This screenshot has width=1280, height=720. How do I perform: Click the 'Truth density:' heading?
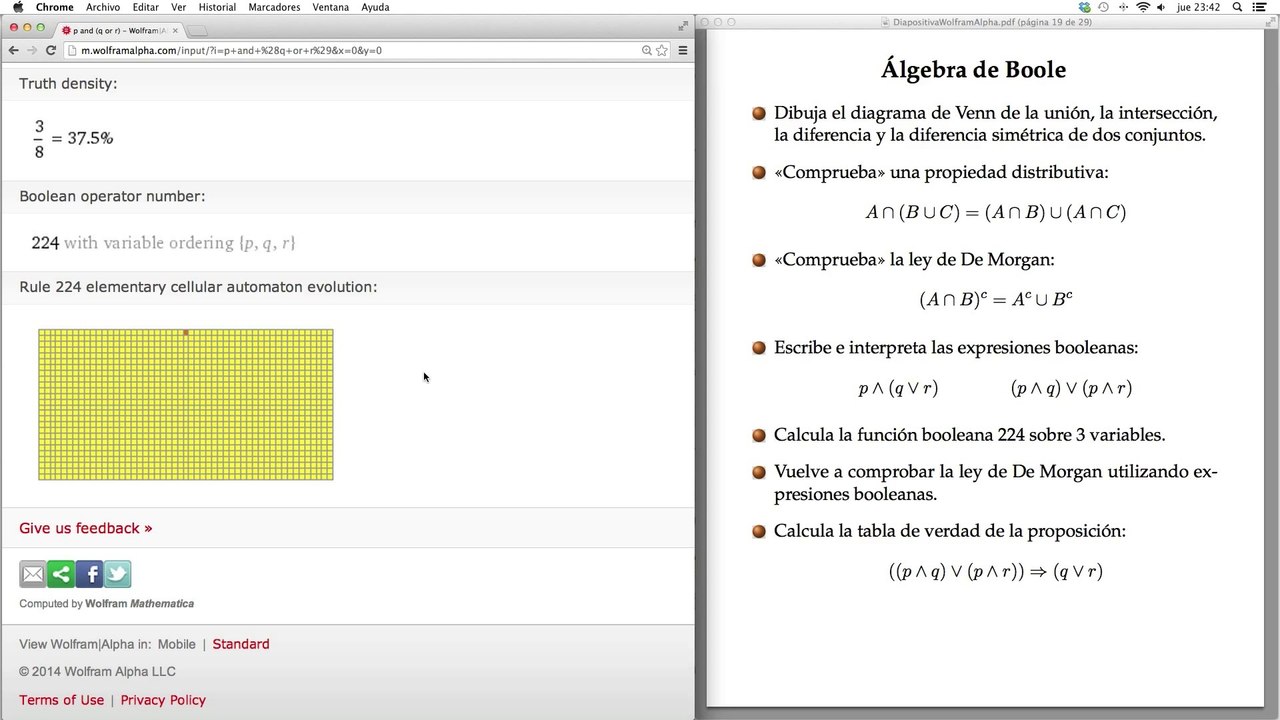(x=68, y=84)
